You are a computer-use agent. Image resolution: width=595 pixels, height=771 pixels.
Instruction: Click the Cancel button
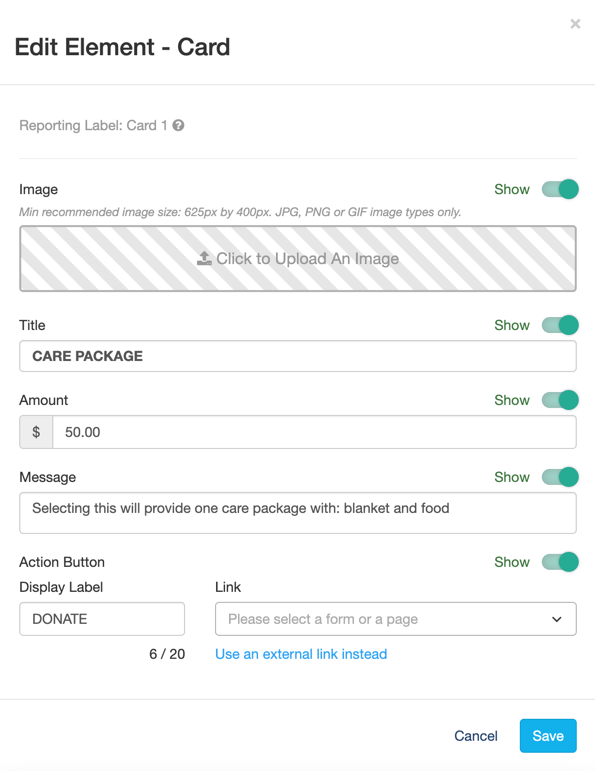click(476, 736)
